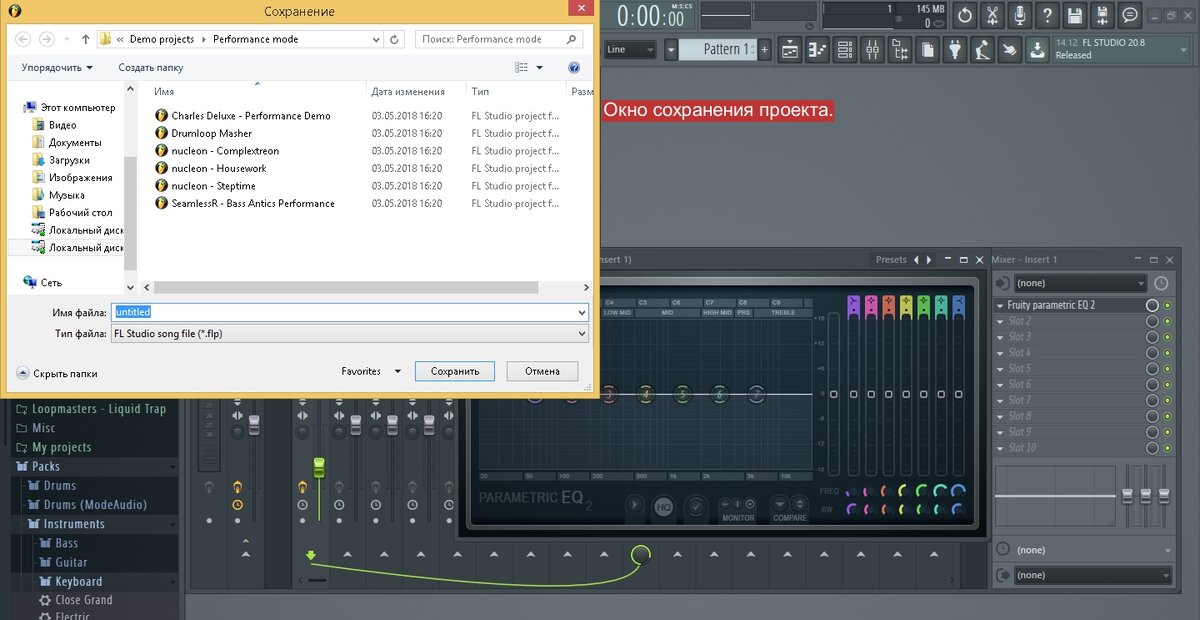
Task: Click the render to audio file icon
Action: (1102, 15)
